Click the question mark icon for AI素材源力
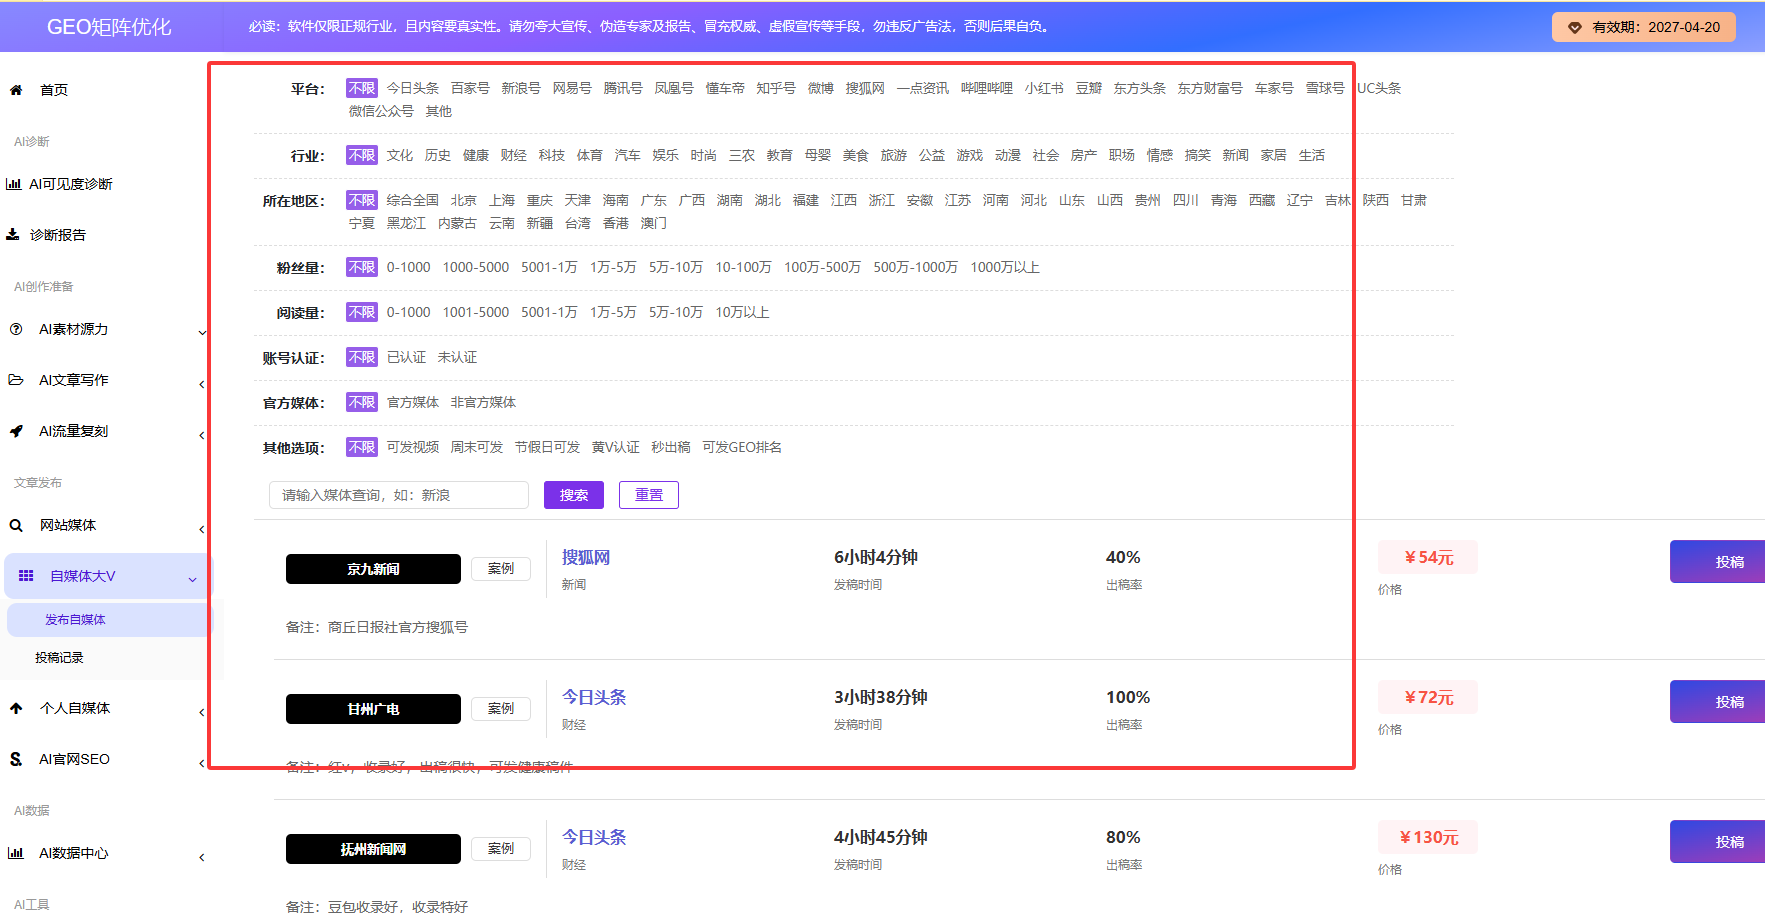 pos(16,329)
